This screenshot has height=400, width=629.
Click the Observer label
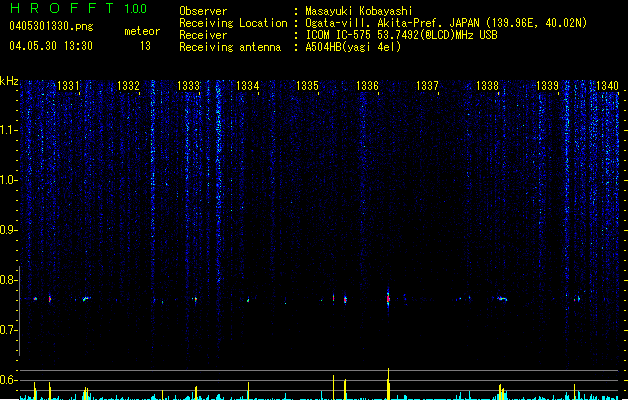tap(203, 11)
